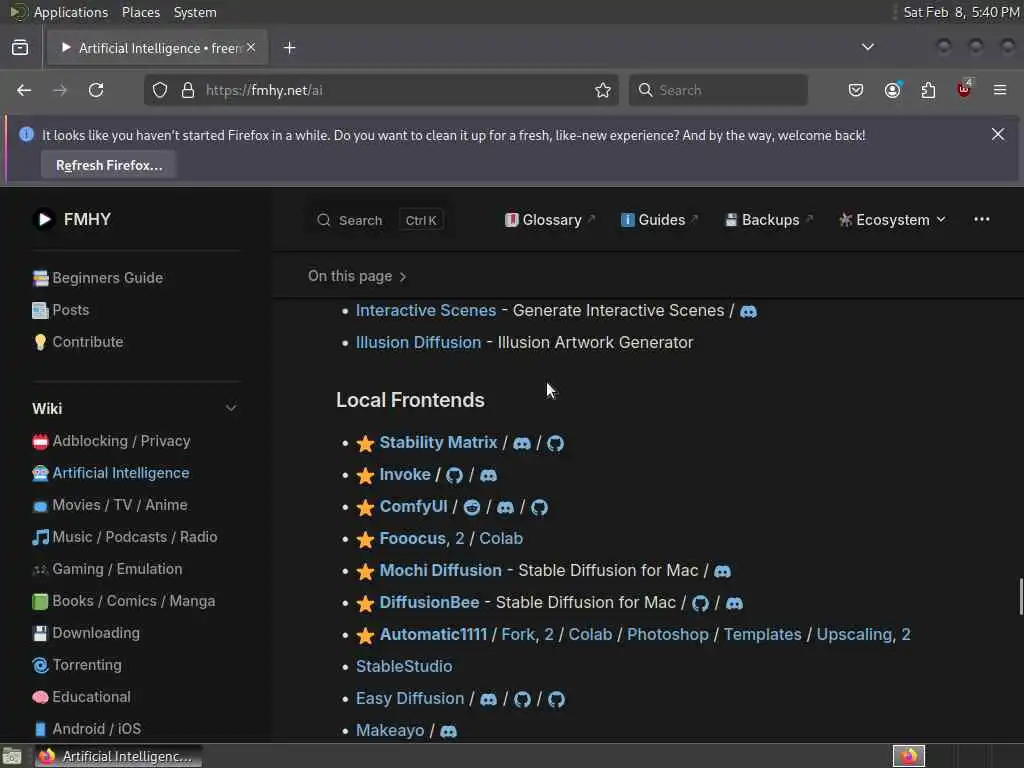This screenshot has height=768, width=1024.
Task: Reload the current page
Action: pyautogui.click(x=96, y=90)
